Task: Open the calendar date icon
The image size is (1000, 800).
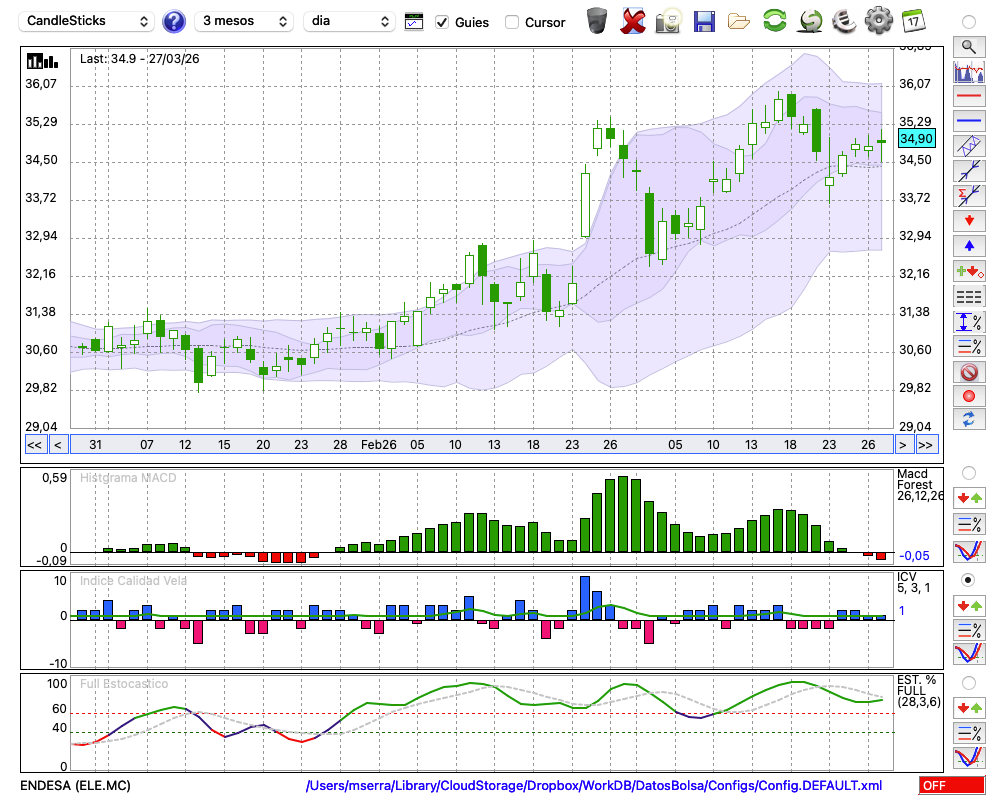Action: pyautogui.click(x=913, y=20)
